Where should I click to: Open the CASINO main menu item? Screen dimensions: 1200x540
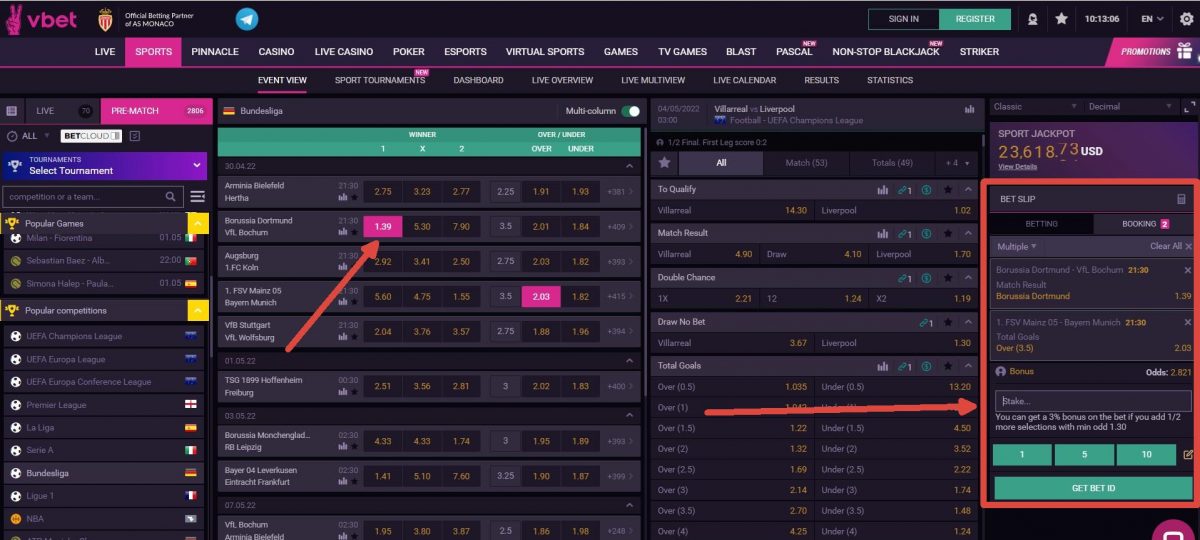(x=276, y=52)
